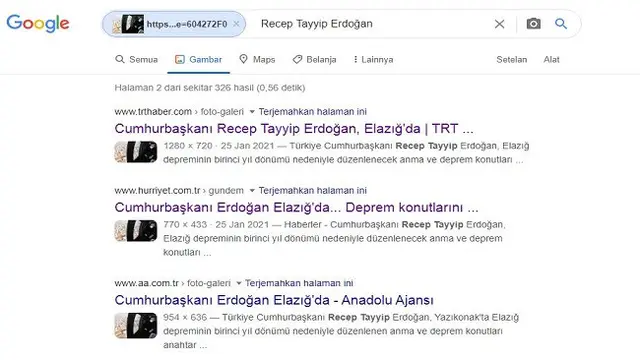The width and height of the screenshot is (640, 360).
Task: Open the Belanja tab
Action: 314,60
